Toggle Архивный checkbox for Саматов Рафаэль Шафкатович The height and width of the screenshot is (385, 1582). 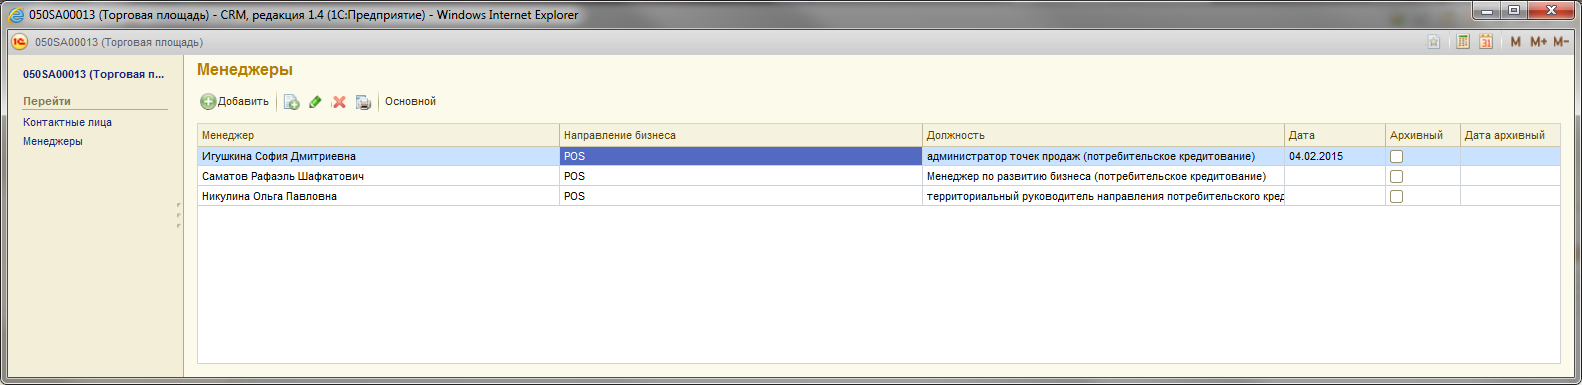click(x=1396, y=177)
